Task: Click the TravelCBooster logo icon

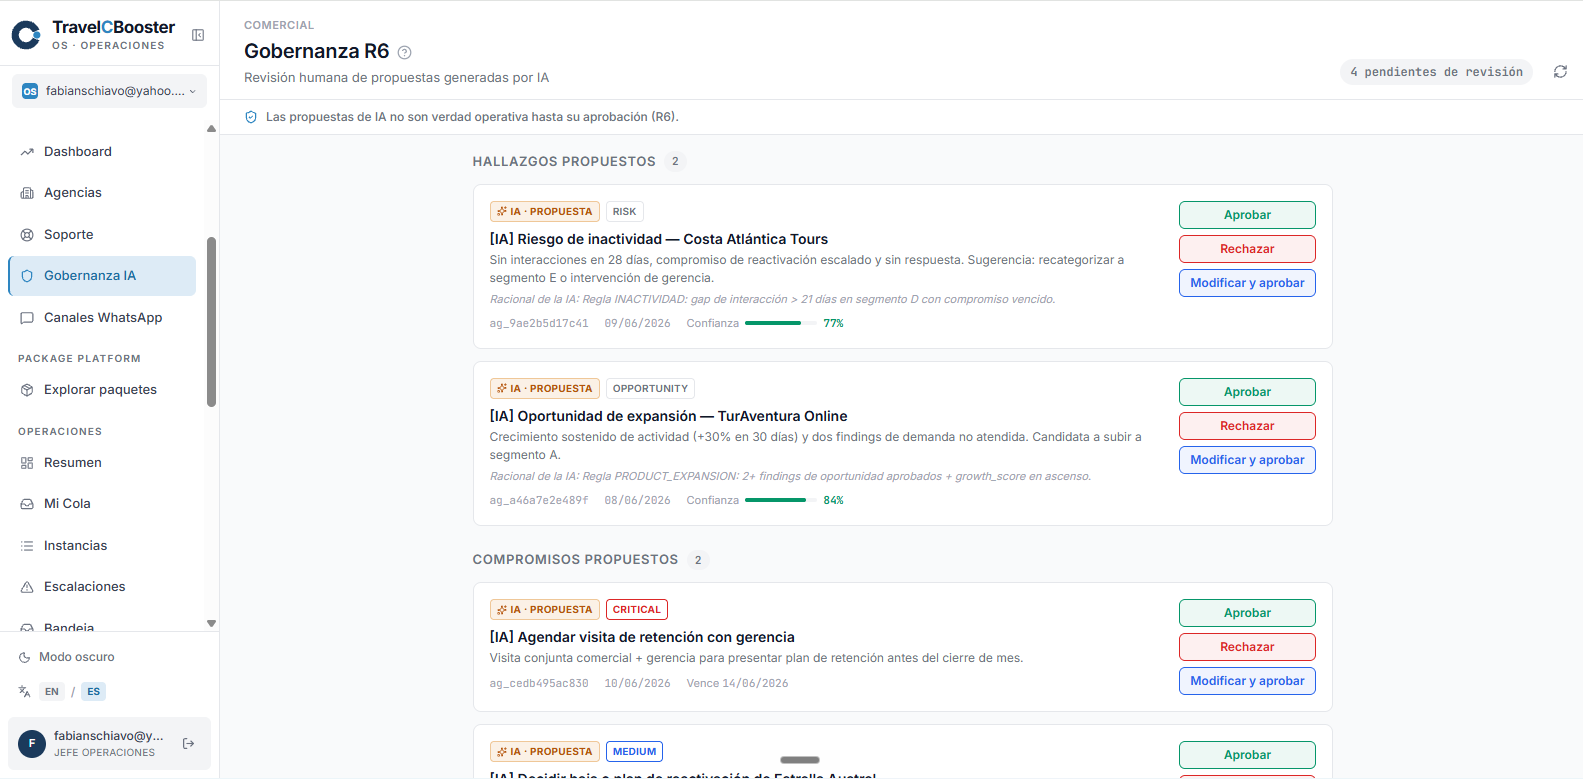Action: pos(26,35)
